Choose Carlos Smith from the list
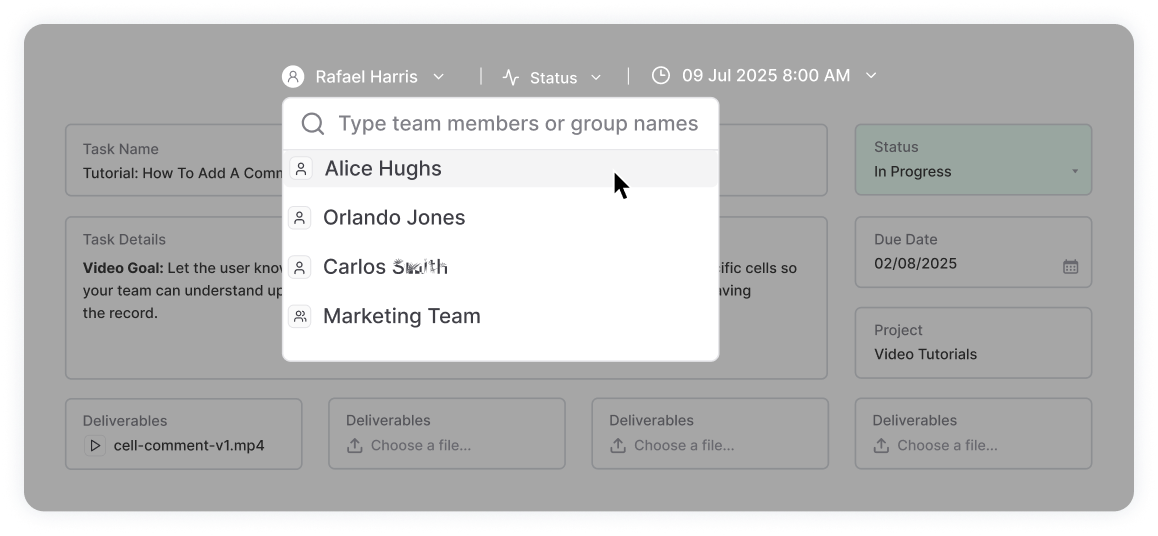The width and height of the screenshot is (1158, 536). coord(385,267)
